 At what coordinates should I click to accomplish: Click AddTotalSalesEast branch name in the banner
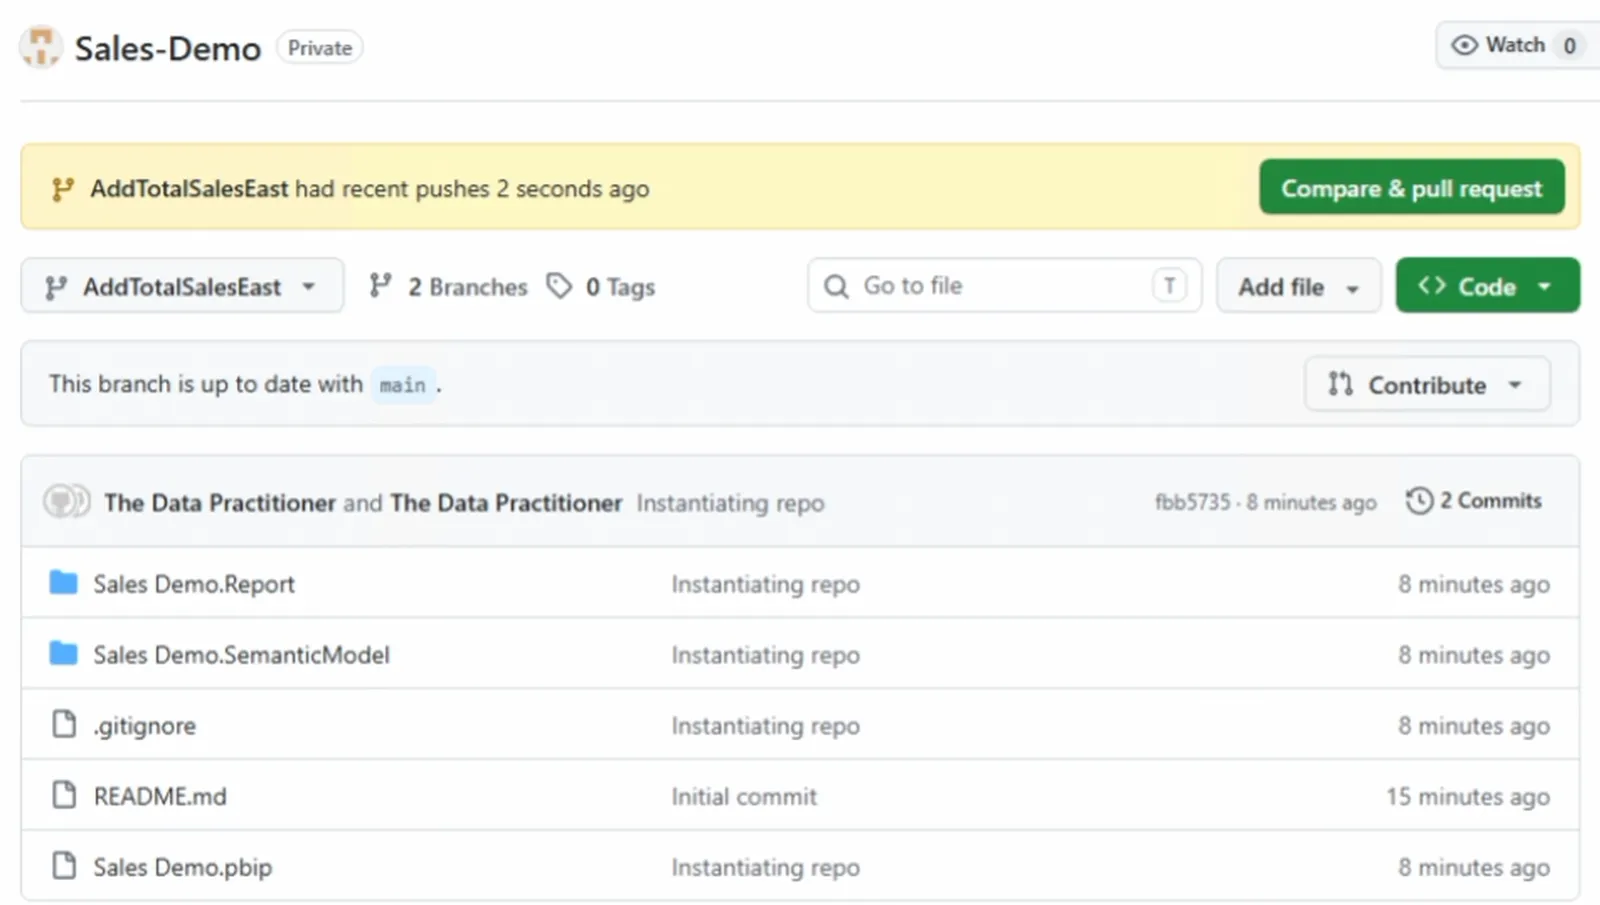pos(189,189)
